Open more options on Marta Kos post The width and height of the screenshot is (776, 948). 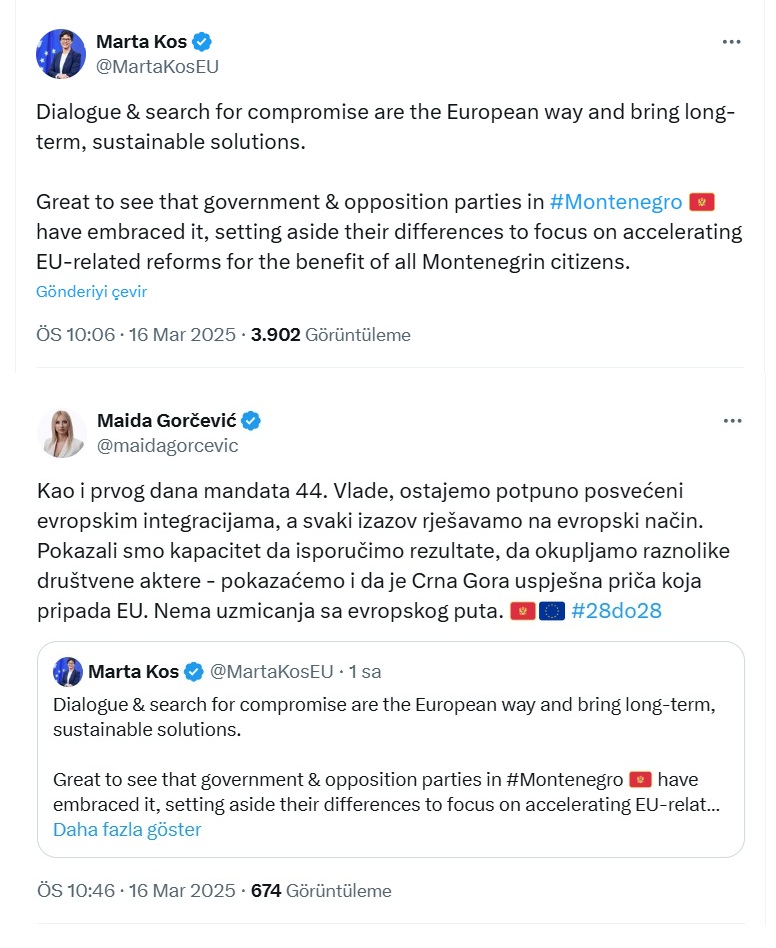[x=732, y=42]
